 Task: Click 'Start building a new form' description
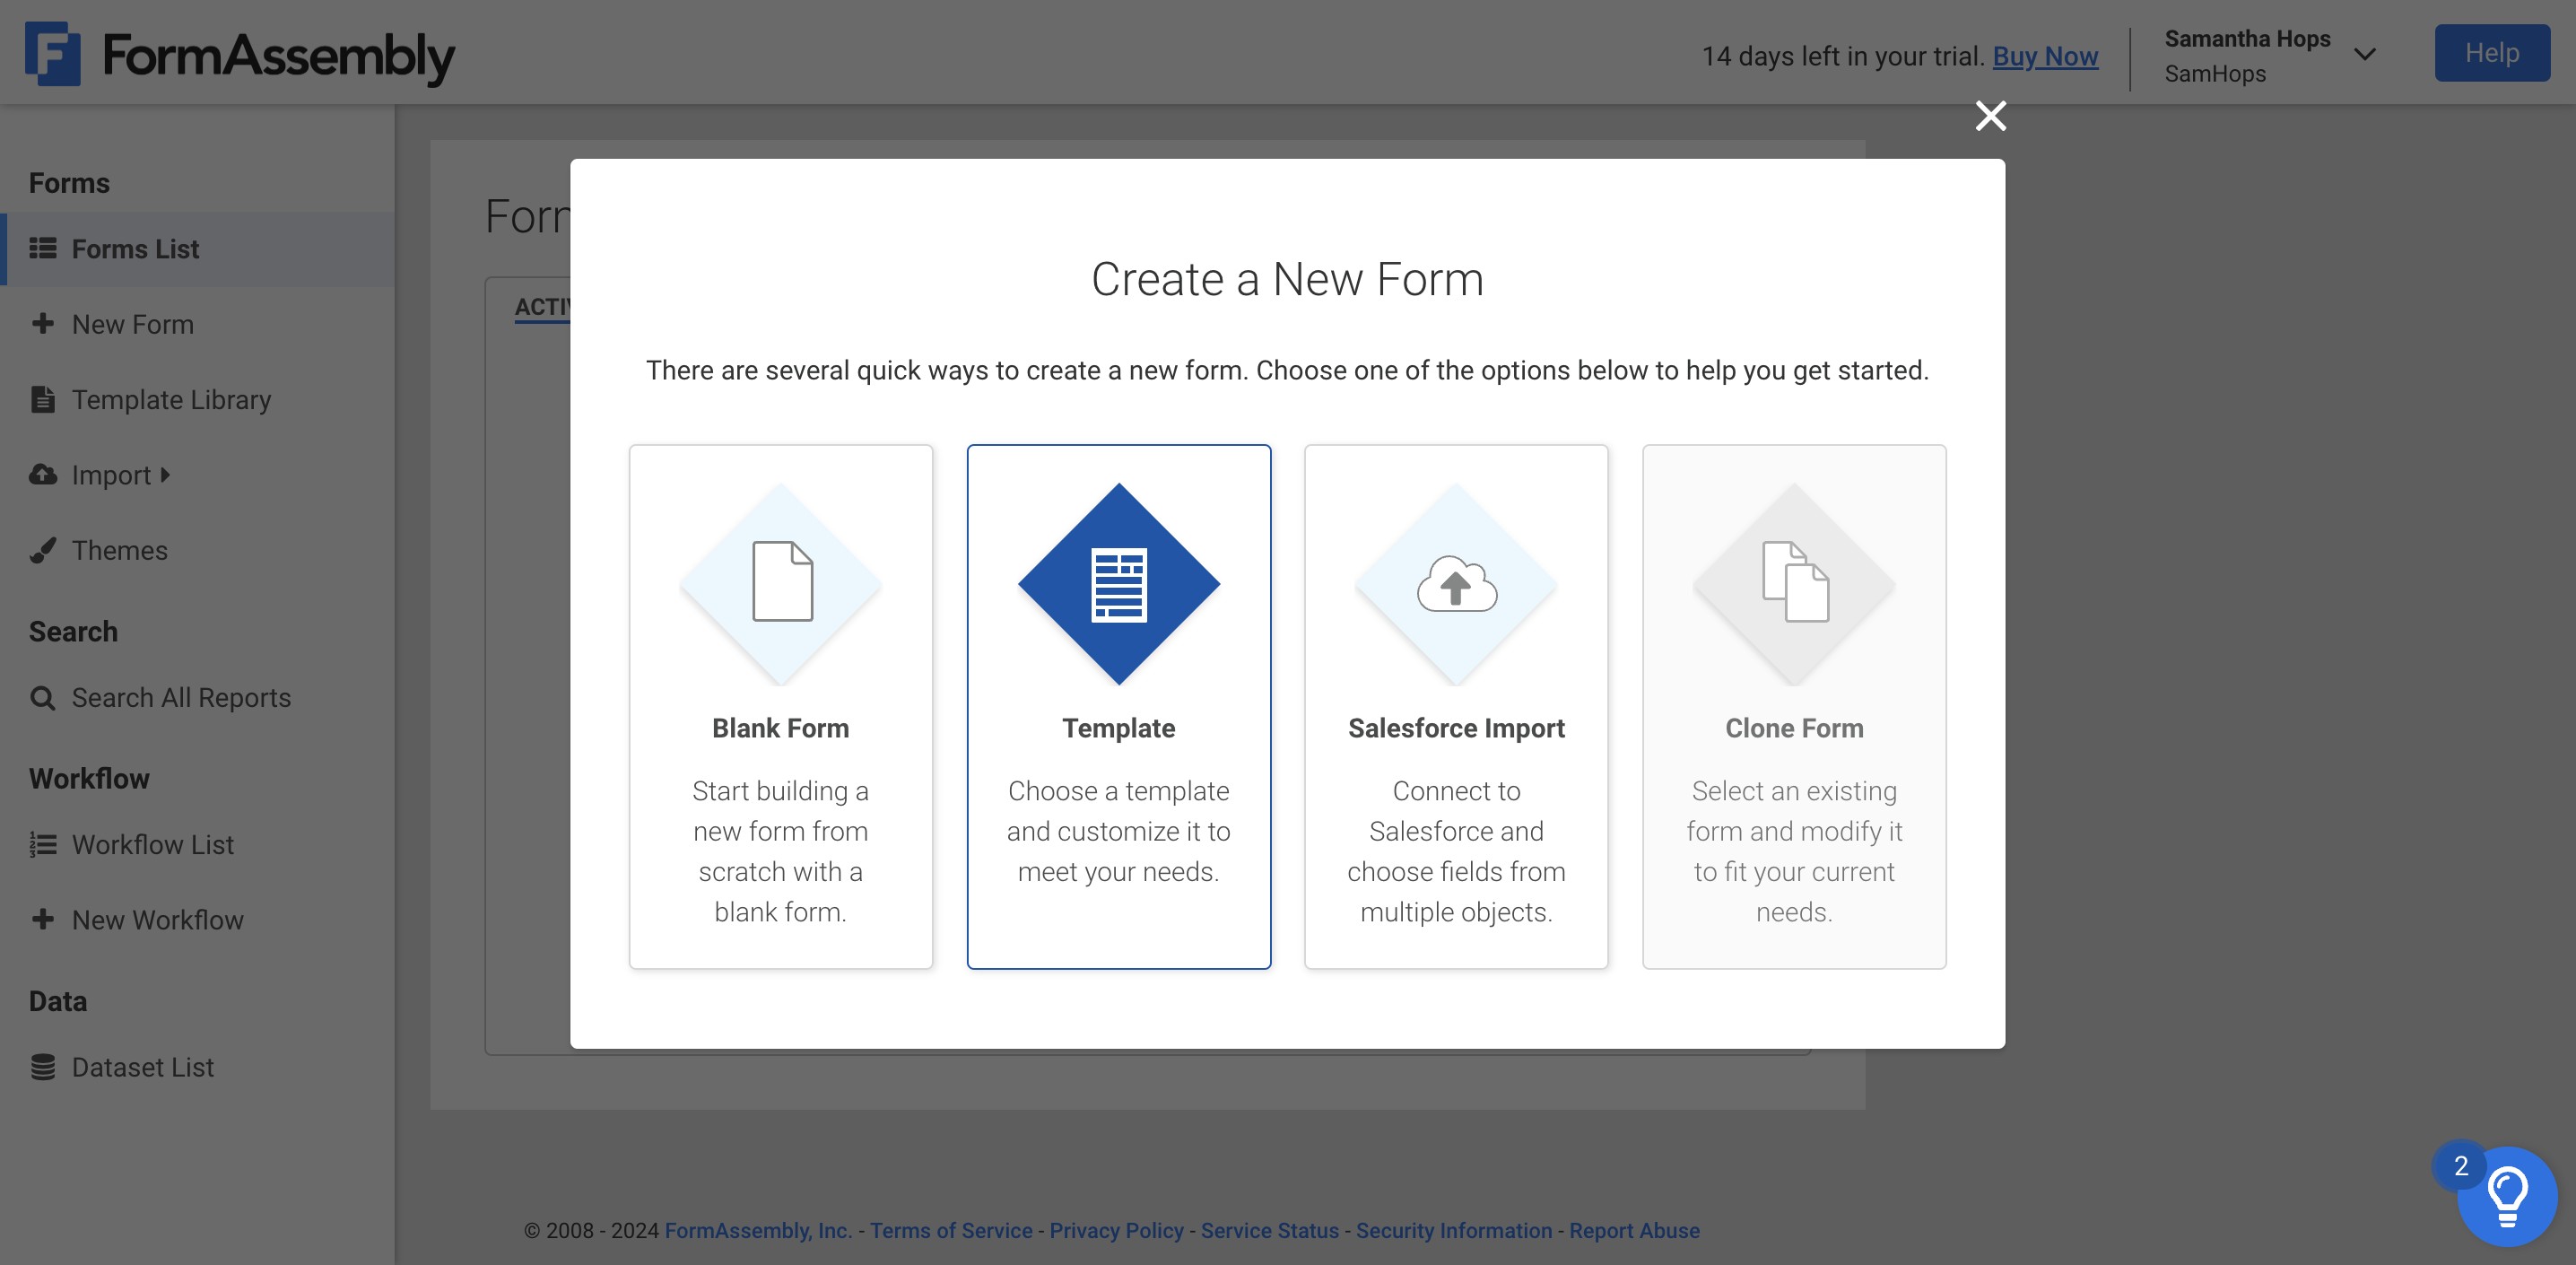click(x=780, y=852)
